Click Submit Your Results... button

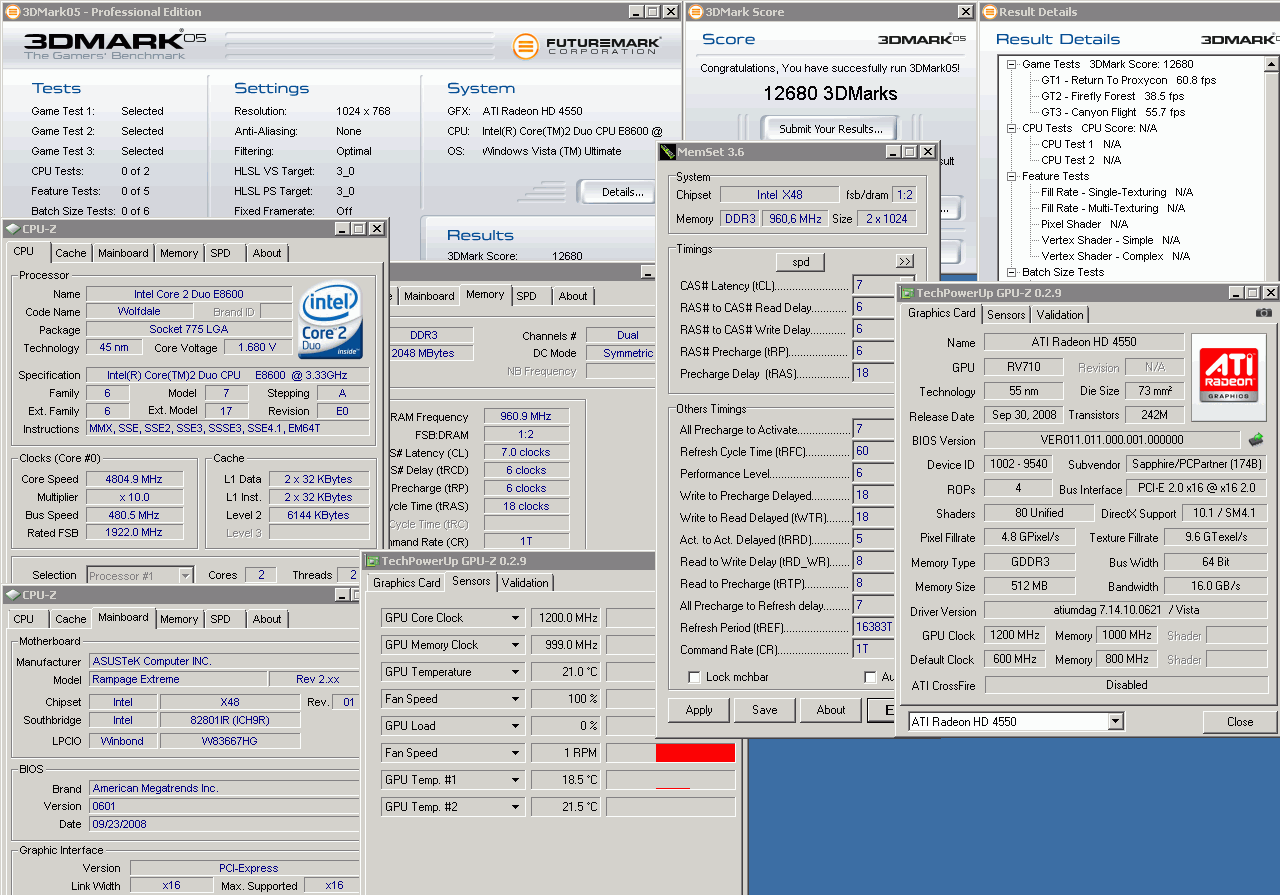831,128
